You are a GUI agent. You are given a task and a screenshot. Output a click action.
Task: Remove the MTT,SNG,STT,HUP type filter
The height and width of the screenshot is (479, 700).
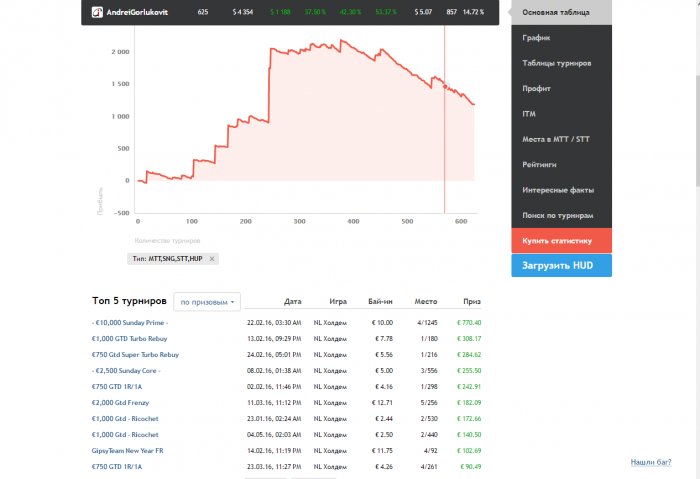coord(212,259)
